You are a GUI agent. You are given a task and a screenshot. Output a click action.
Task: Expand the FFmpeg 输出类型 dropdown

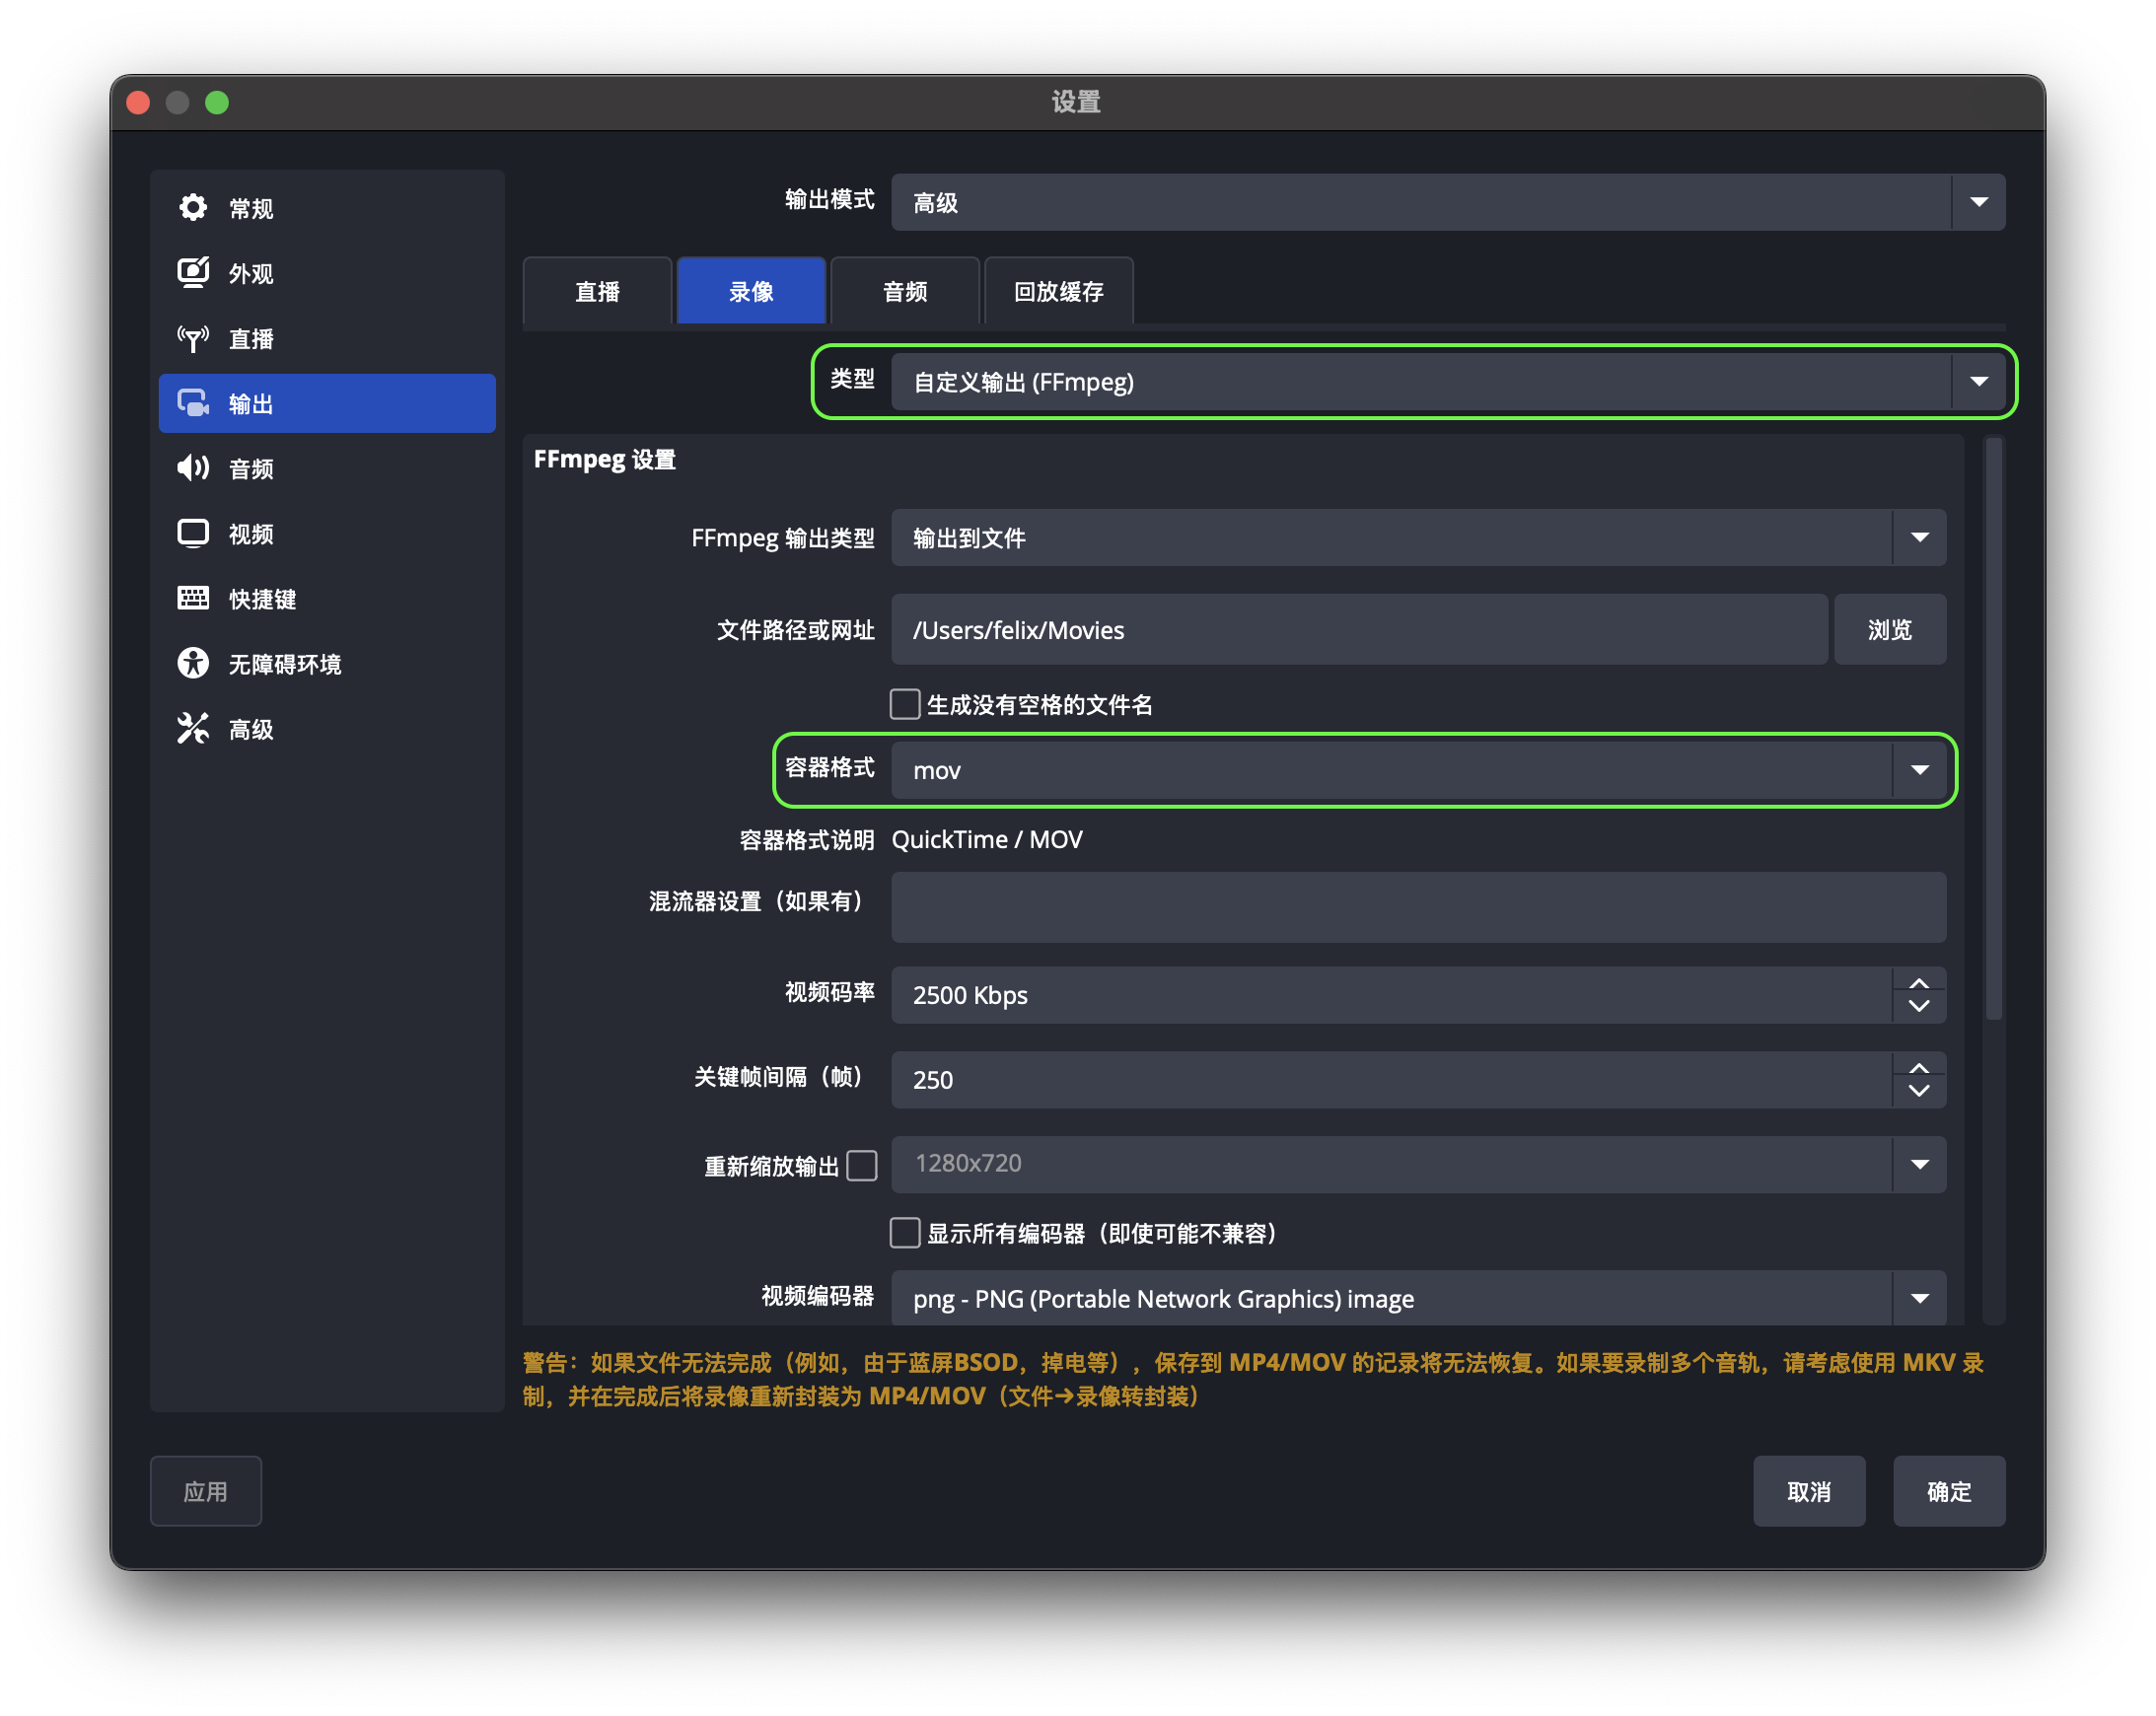click(1418, 537)
